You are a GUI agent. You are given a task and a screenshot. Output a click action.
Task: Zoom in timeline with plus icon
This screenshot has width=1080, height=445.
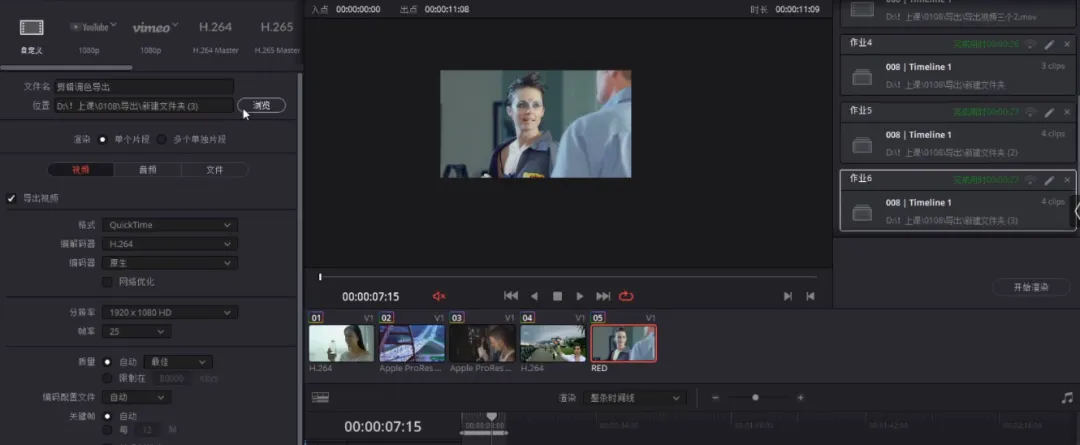coord(800,397)
